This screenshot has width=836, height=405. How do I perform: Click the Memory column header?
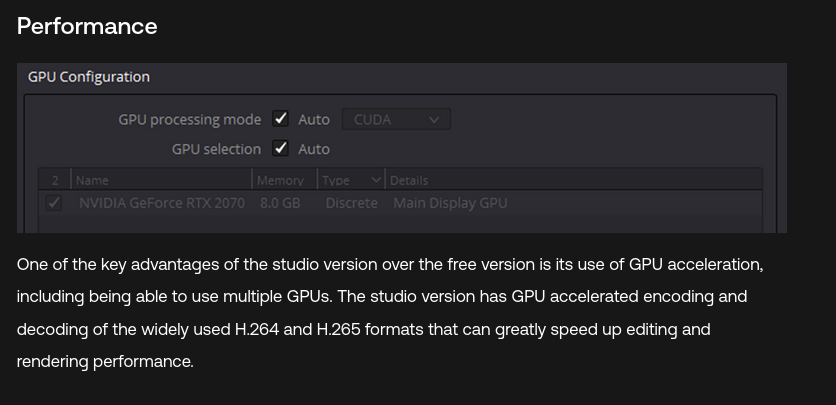coord(280,181)
